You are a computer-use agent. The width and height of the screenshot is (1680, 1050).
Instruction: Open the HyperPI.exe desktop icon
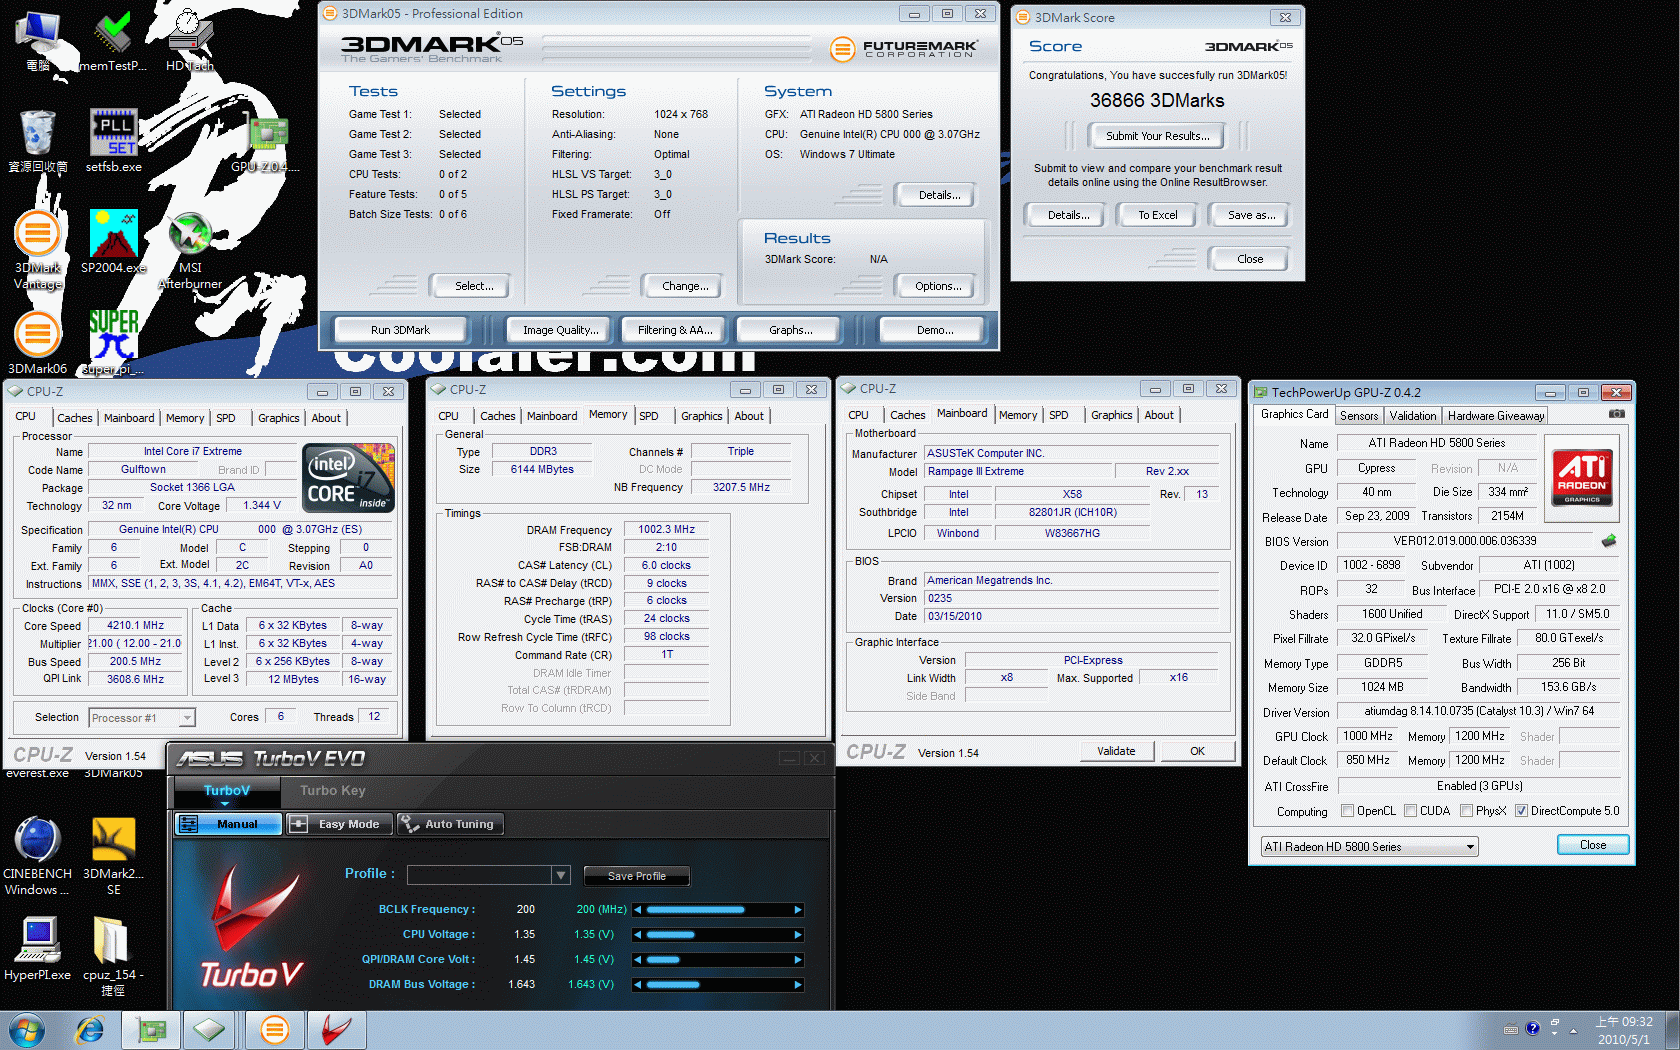click(38, 949)
